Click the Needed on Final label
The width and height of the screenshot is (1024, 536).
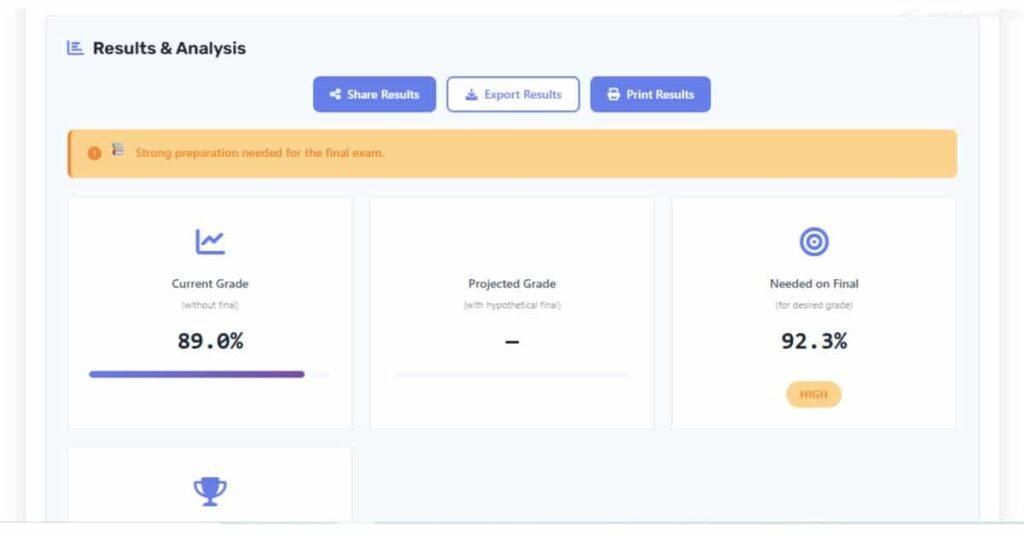(x=814, y=284)
